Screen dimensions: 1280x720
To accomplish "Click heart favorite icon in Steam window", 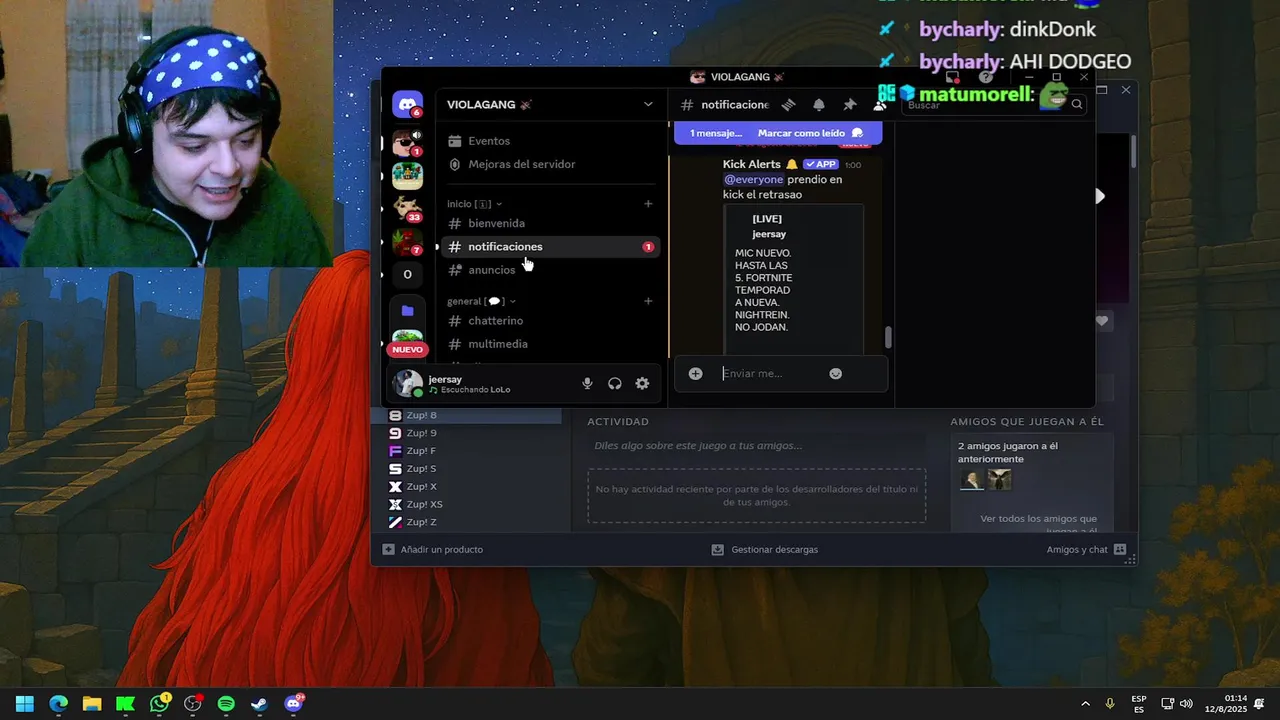I will 1102,321.
